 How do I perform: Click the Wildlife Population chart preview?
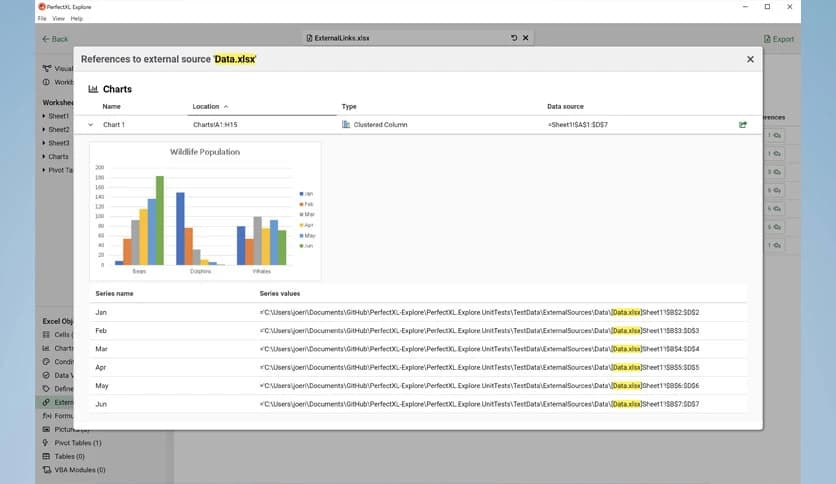point(204,212)
